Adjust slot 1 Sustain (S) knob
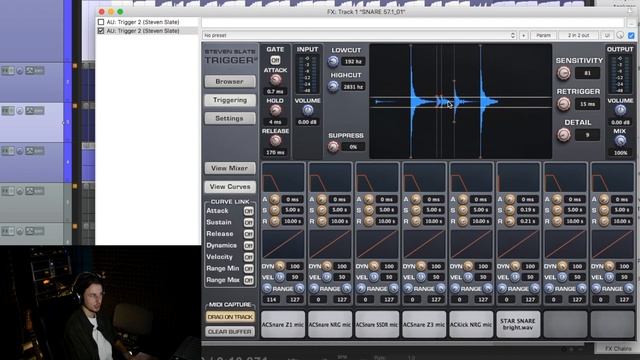The height and width of the screenshot is (360, 640). point(275,210)
